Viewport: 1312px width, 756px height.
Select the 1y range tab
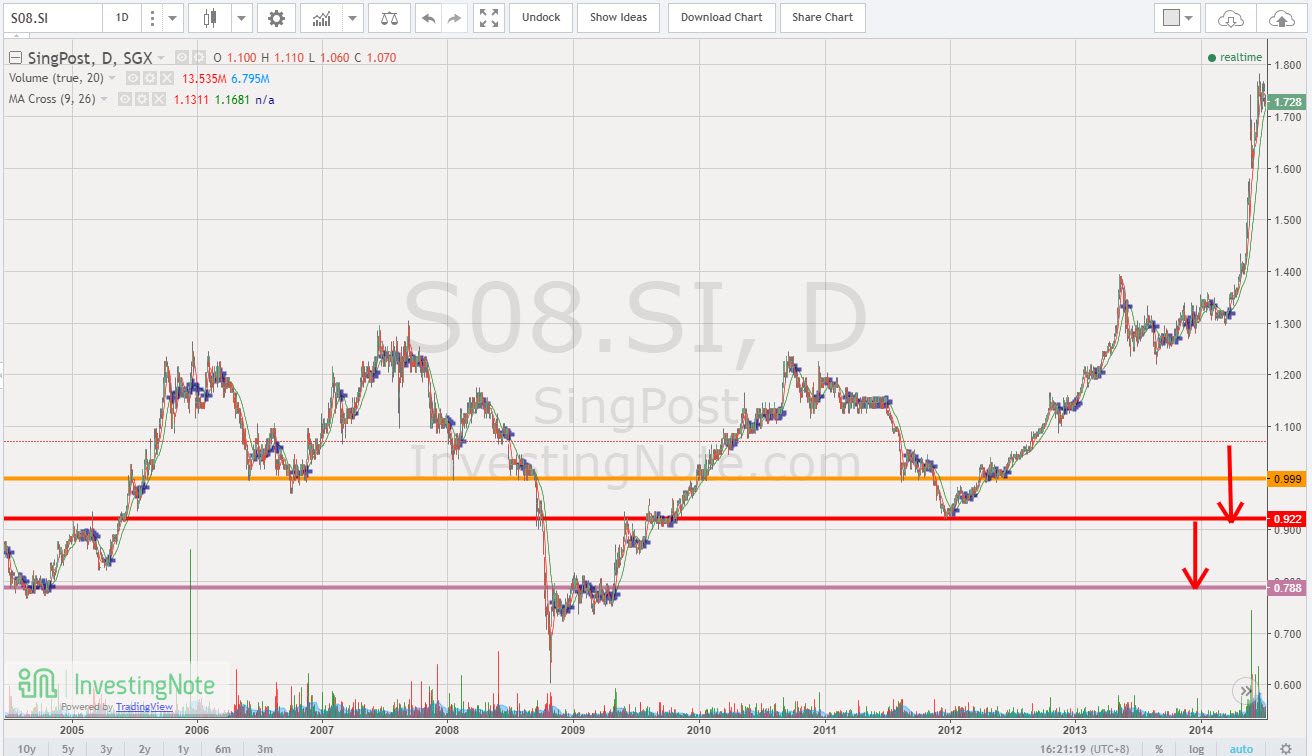tap(183, 748)
